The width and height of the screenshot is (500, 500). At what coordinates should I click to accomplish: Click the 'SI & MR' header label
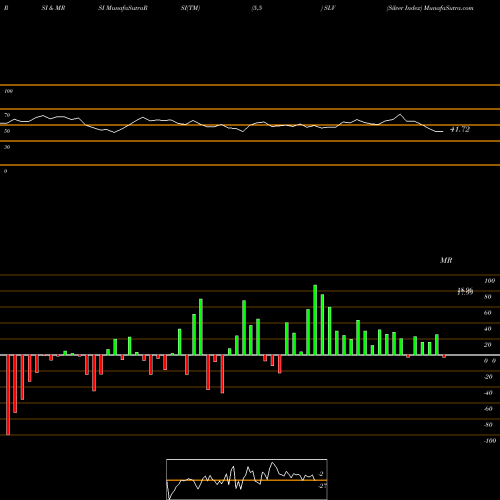pos(53,8)
